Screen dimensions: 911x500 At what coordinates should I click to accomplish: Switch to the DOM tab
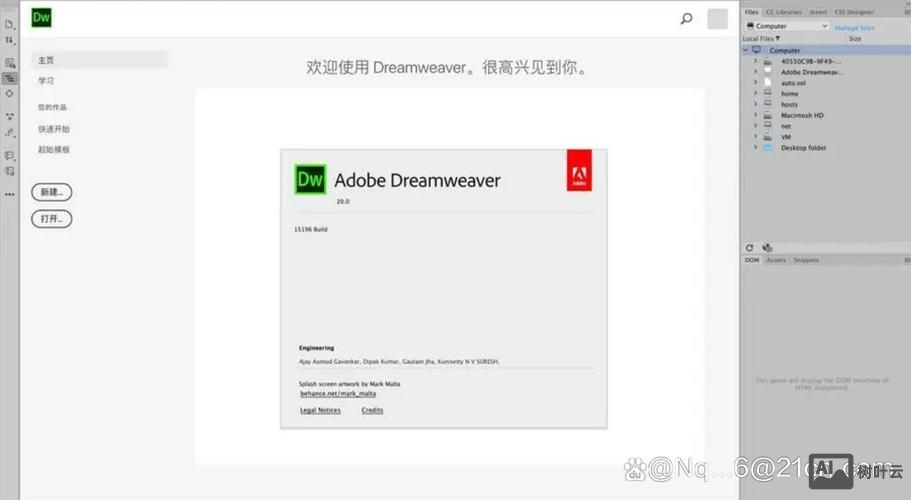[752, 260]
